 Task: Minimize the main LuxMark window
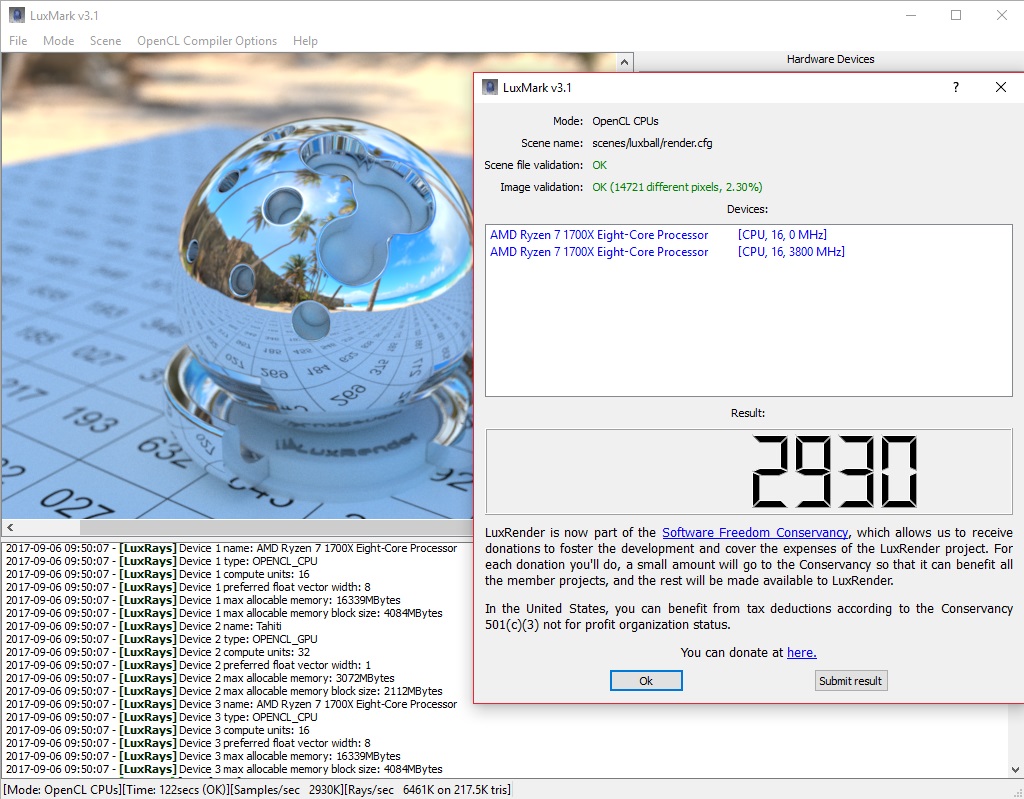[x=911, y=15]
